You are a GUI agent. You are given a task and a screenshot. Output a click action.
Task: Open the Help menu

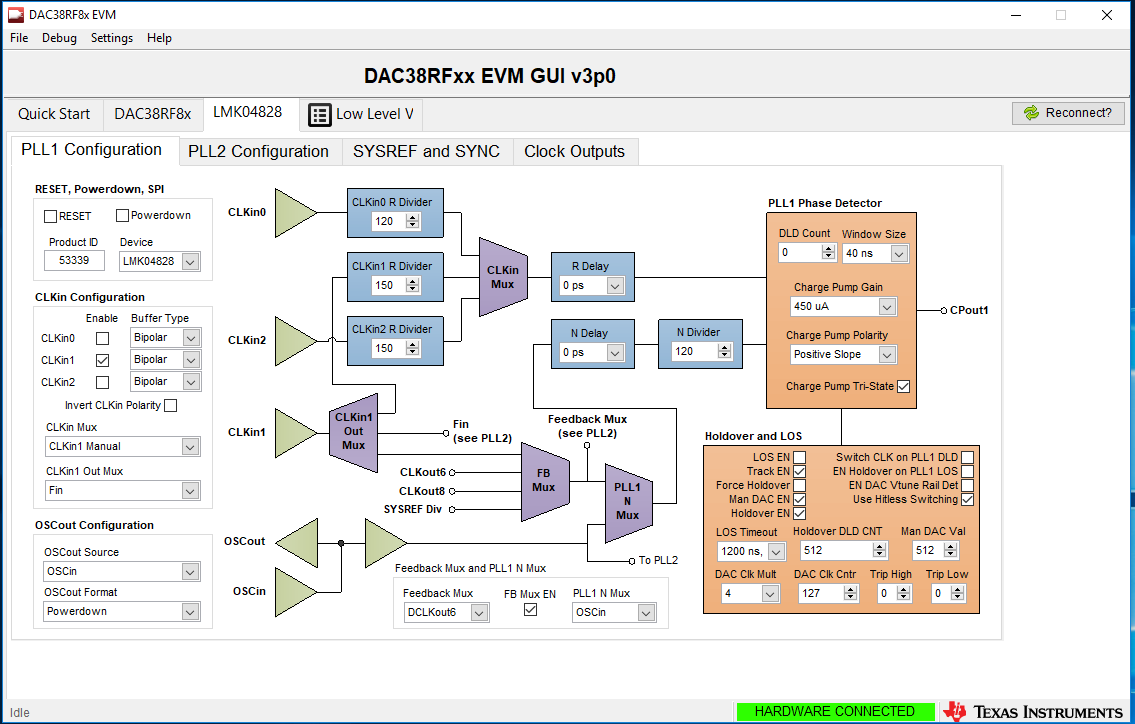click(159, 38)
